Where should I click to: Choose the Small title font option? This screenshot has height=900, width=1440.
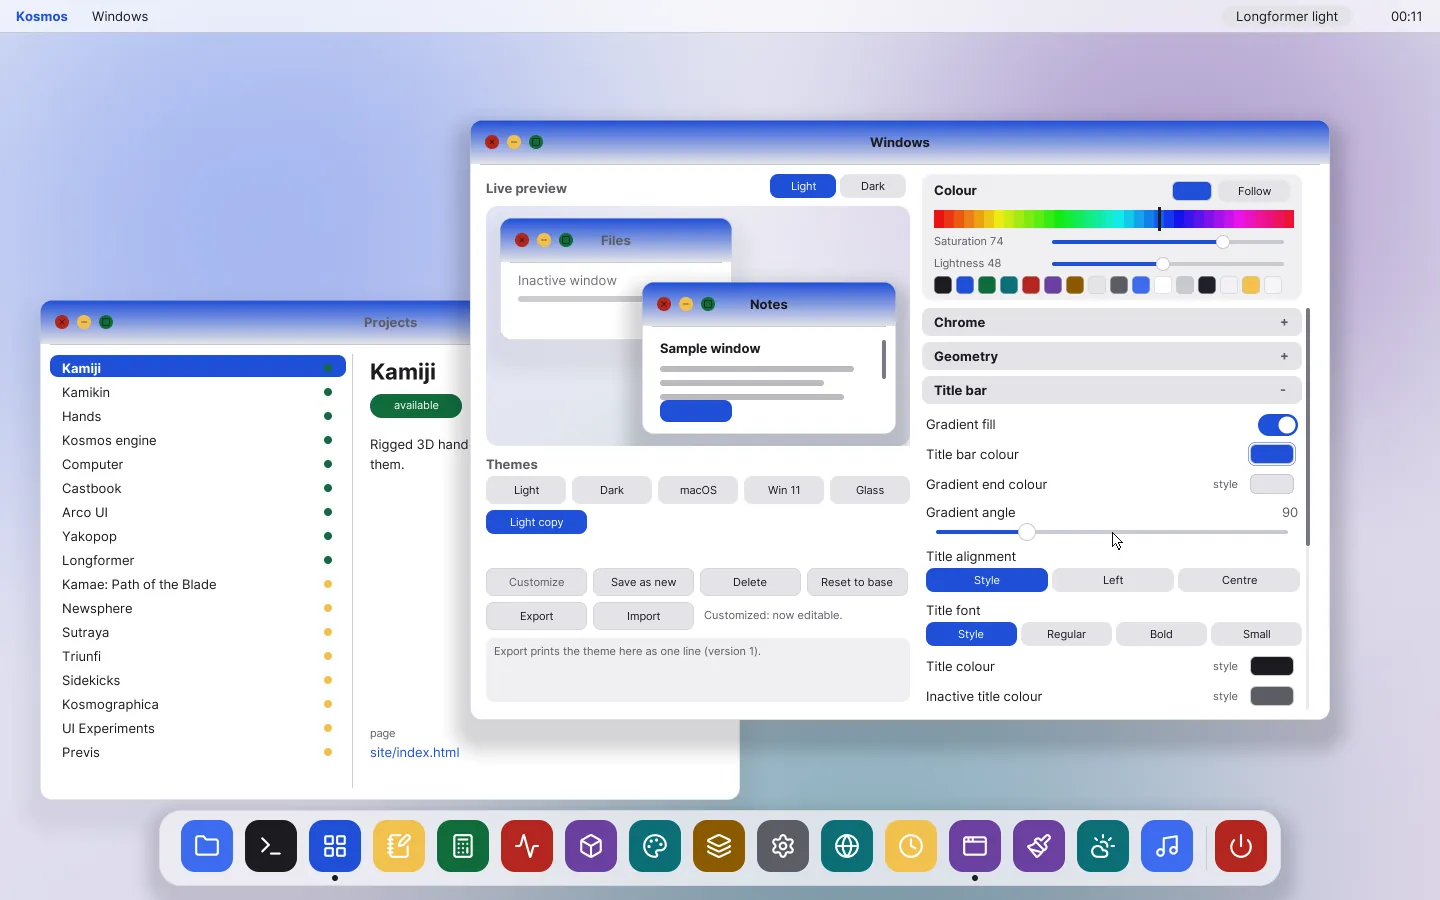coord(1256,634)
